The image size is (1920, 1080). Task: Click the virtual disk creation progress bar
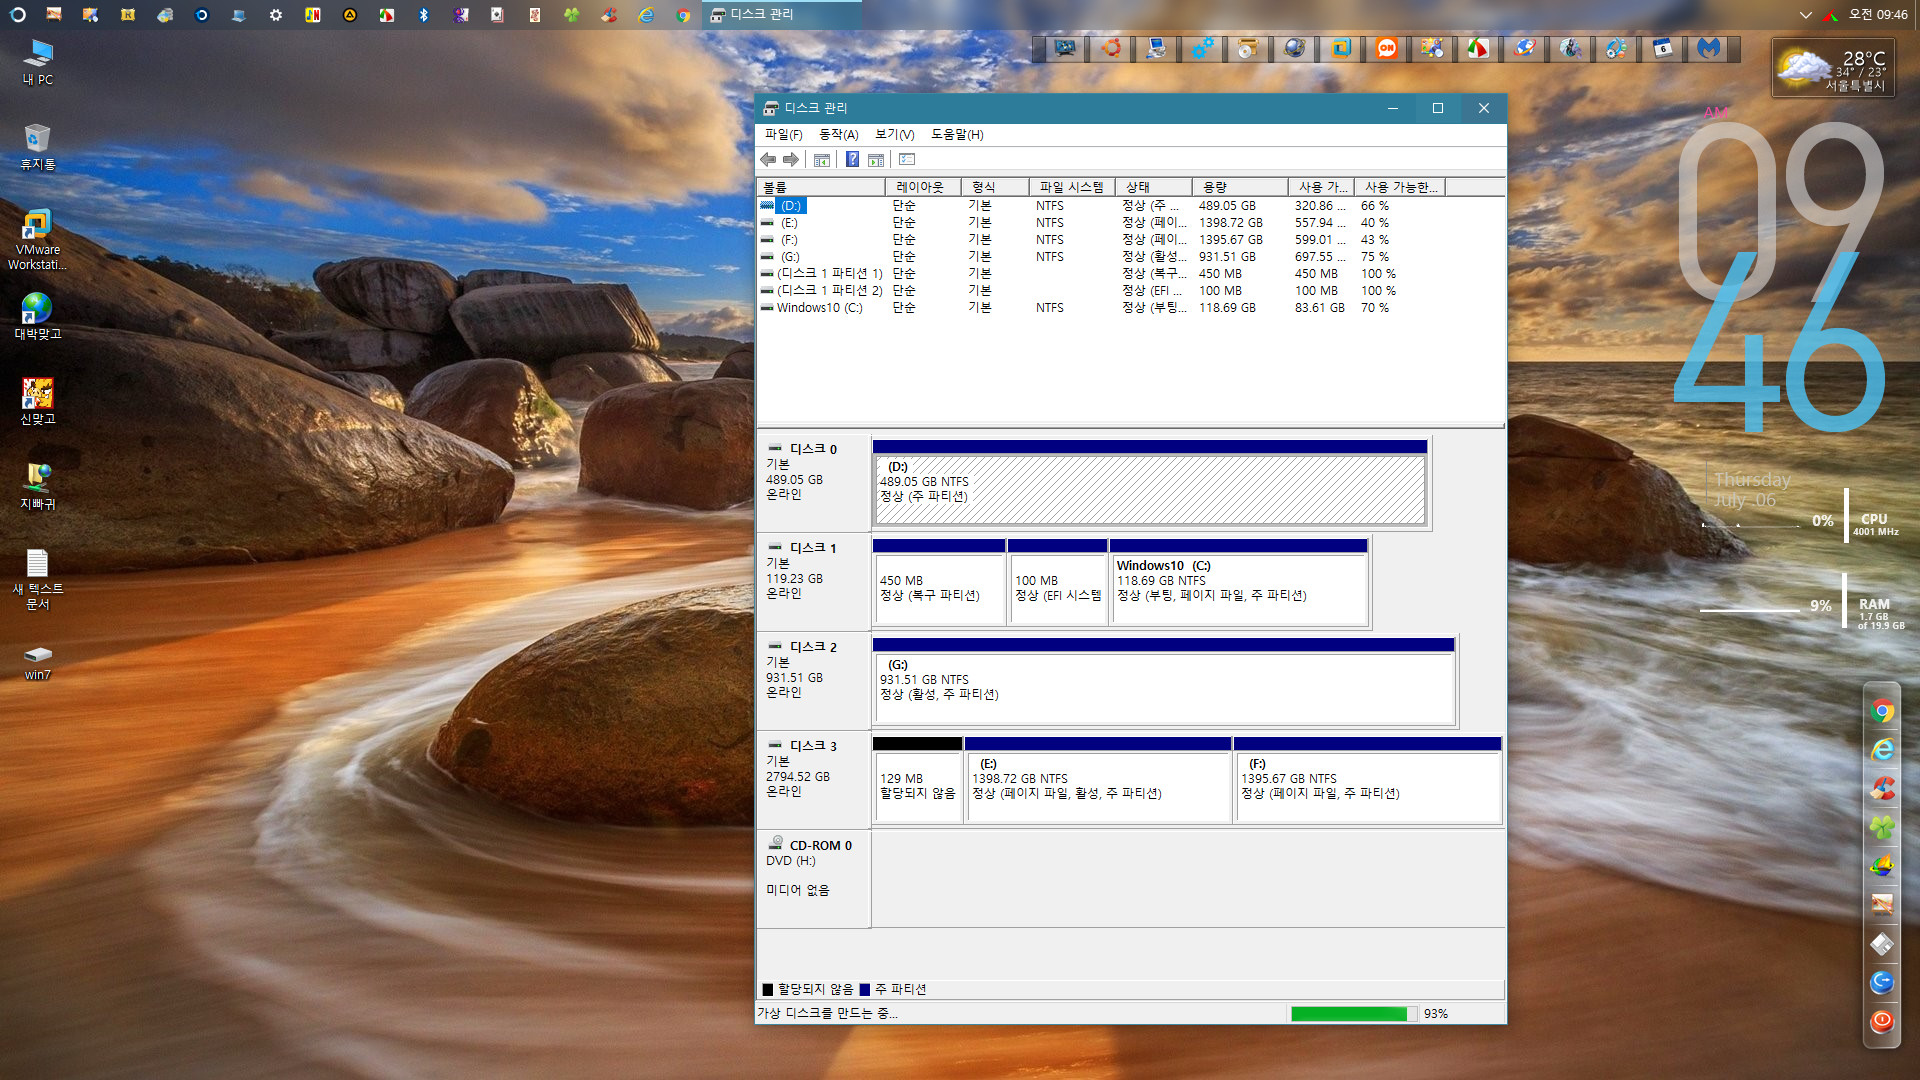[1353, 1013]
